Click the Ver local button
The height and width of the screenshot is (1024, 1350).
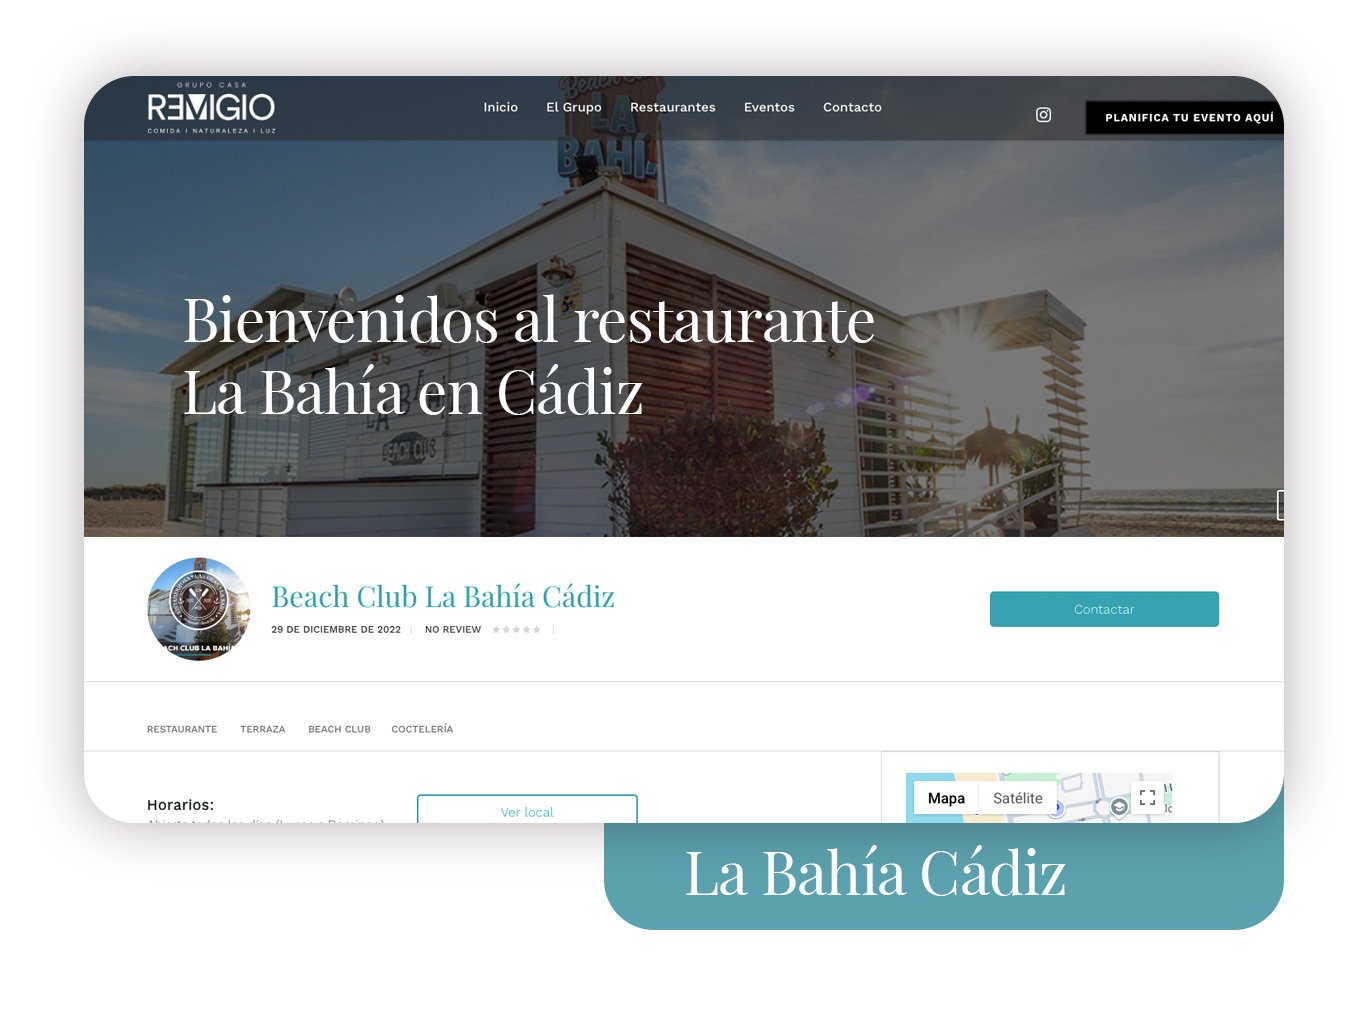coord(527,810)
